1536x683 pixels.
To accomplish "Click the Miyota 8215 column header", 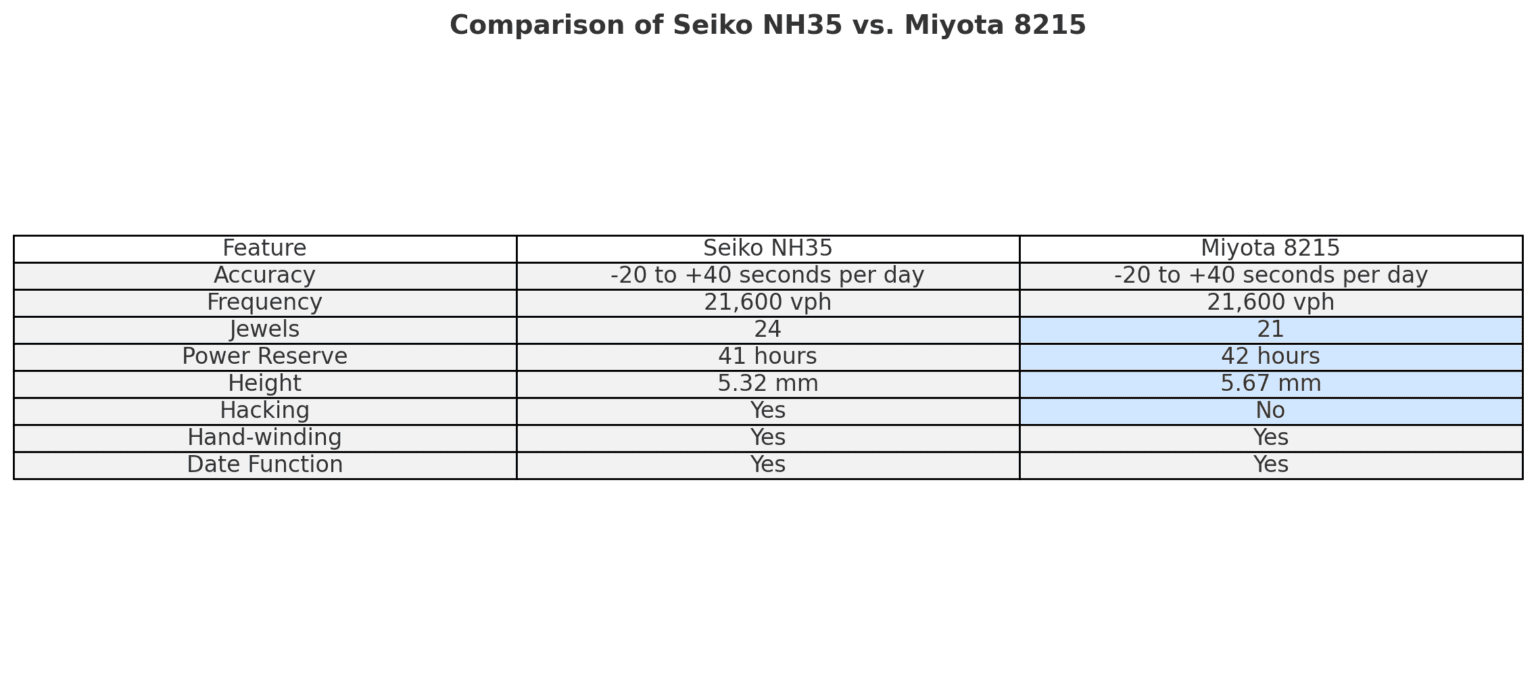I will click(1270, 248).
